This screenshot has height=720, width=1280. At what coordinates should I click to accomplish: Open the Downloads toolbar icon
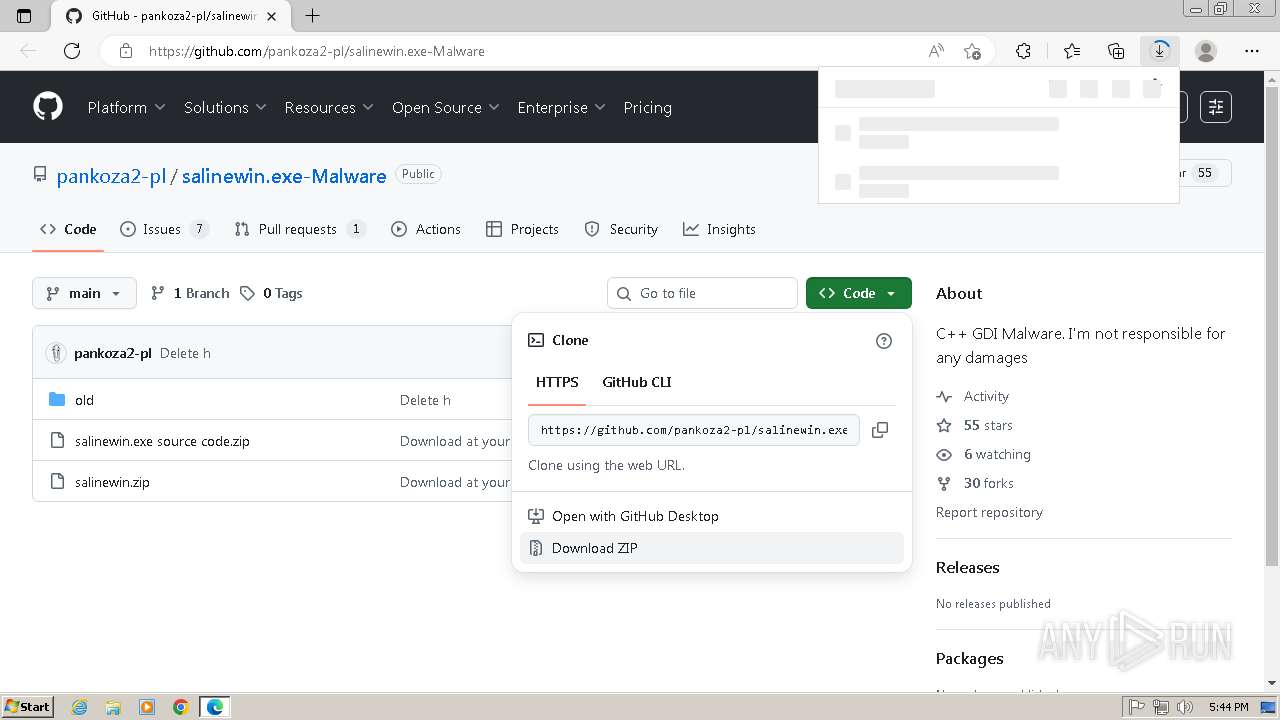(x=1160, y=51)
